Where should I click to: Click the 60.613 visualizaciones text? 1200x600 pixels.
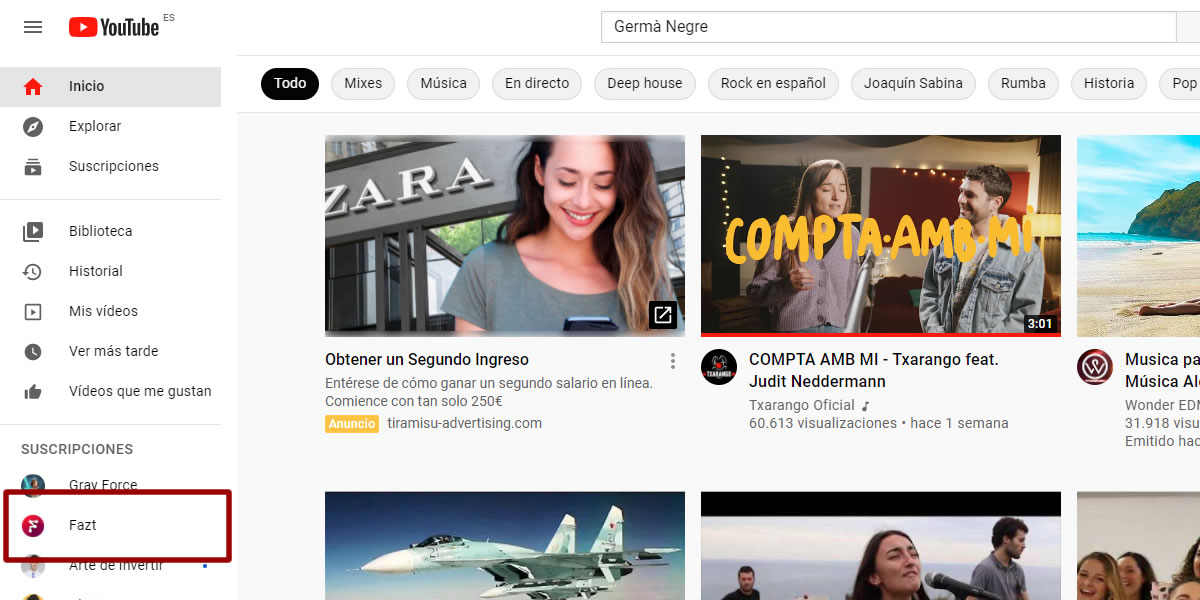point(823,423)
